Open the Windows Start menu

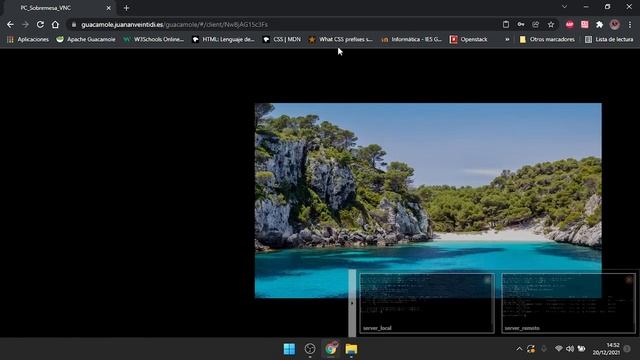click(x=289, y=349)
